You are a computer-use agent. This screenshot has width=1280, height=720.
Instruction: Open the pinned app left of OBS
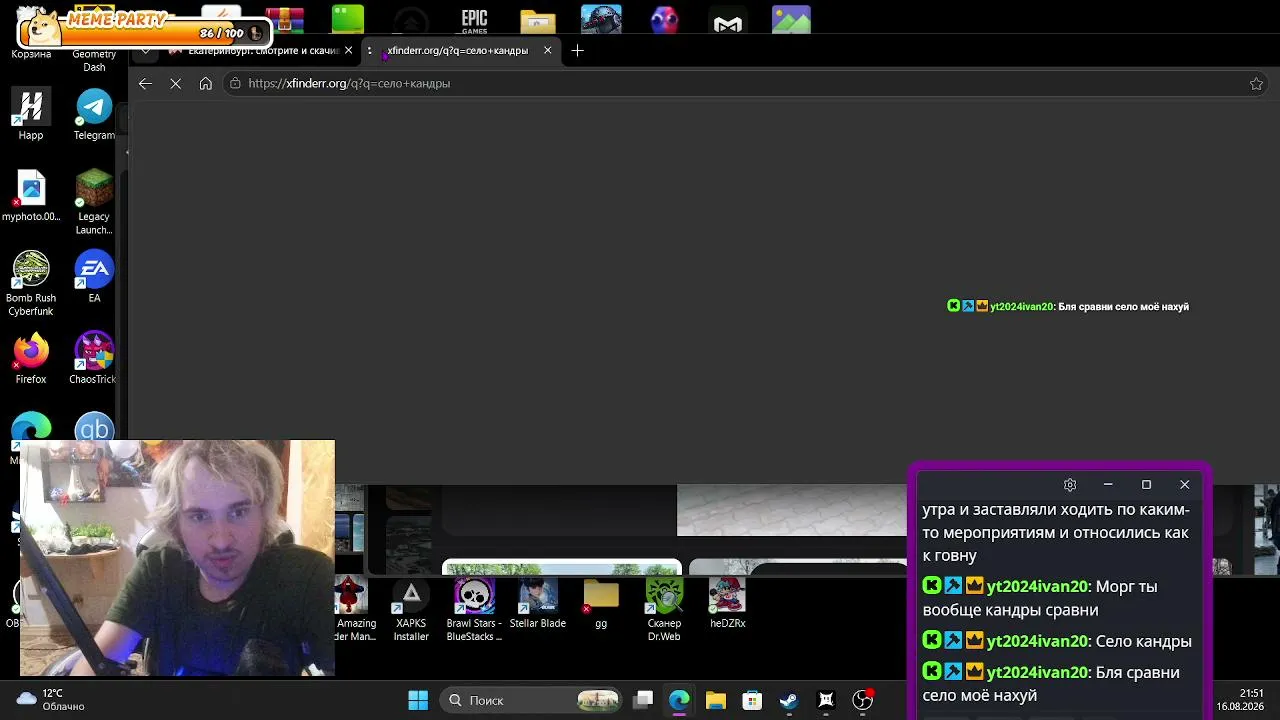826,700
